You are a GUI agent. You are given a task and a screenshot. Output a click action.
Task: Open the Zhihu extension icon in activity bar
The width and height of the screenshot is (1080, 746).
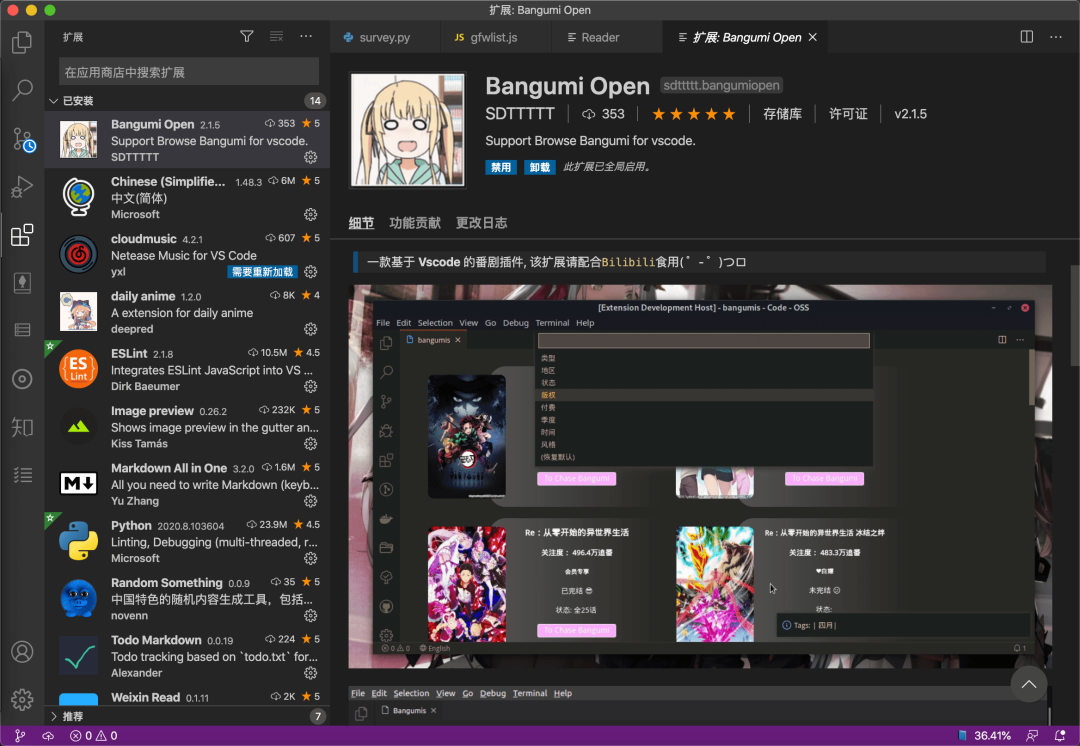click(x=23, y=427)
